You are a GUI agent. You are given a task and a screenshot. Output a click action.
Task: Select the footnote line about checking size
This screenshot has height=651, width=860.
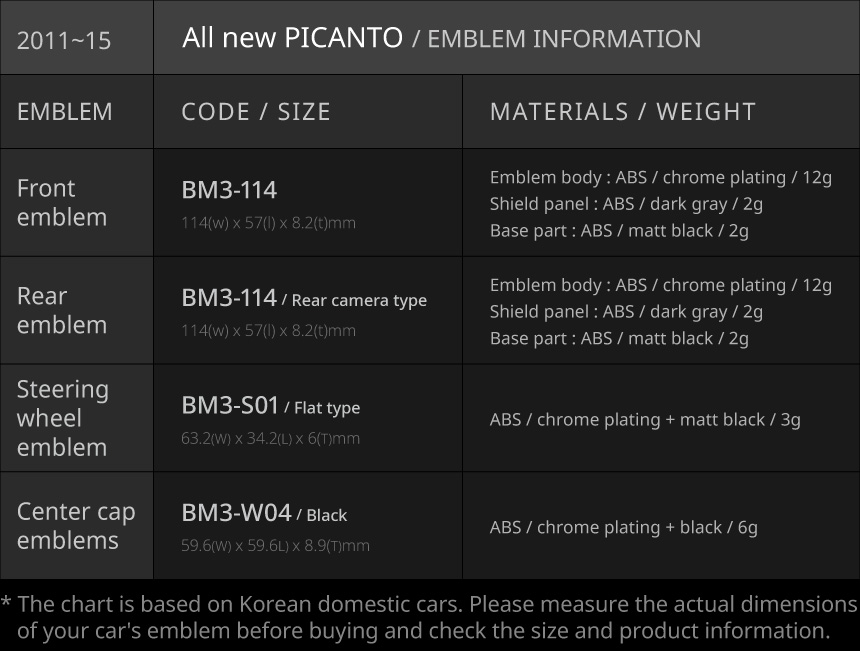[423, 631]
